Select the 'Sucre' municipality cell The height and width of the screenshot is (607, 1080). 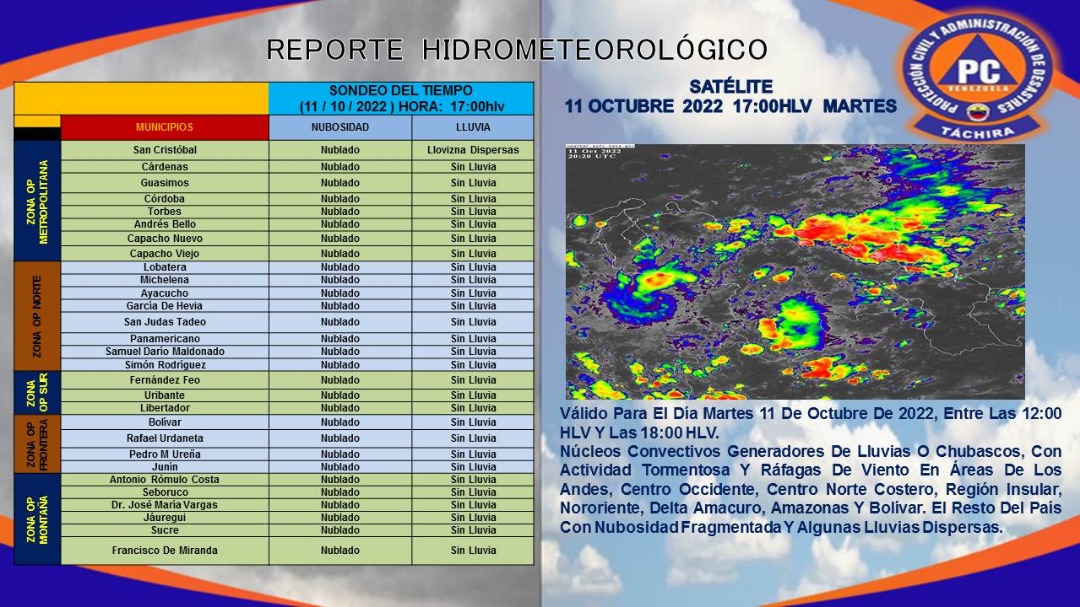[x=165, y=530]
